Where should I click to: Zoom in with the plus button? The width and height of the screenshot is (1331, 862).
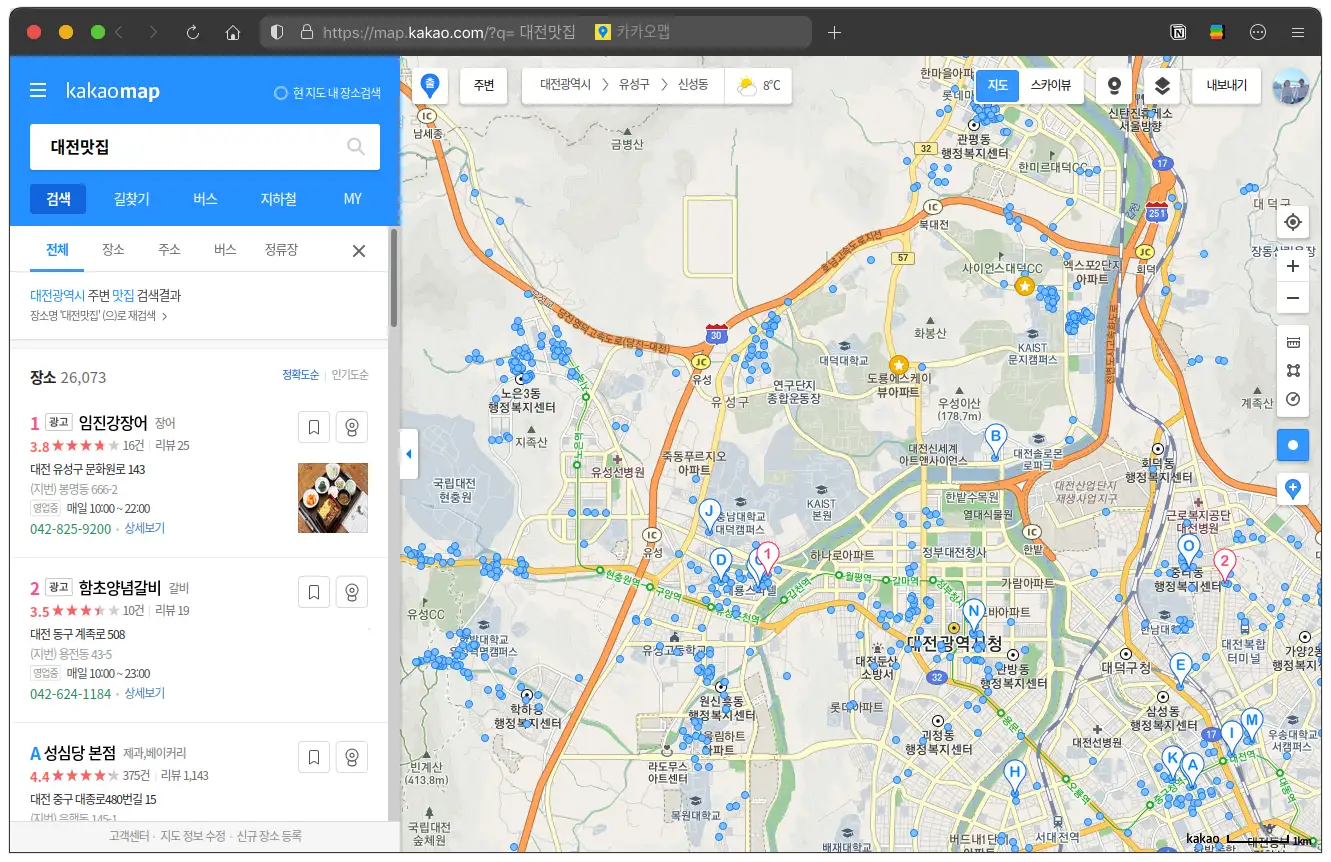pyautogui.click(x=1293, y=266)
